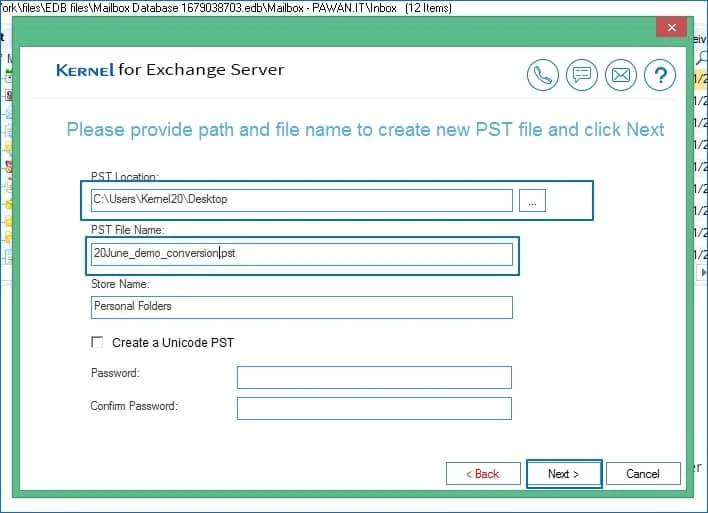Enable Create a Unicode PST checkbox
Viewport: 708px width, 513px height.
point(97,342)
